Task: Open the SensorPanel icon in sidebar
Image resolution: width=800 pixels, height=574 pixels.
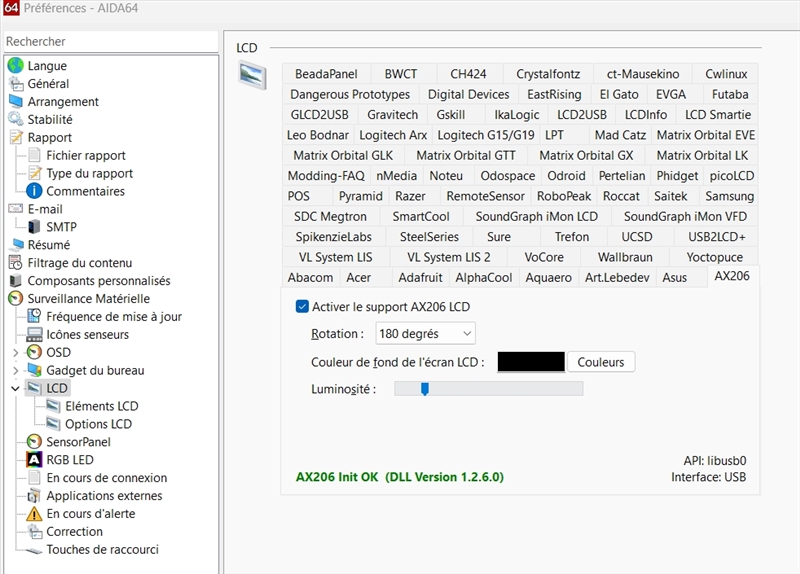Action: coord(34,442)
